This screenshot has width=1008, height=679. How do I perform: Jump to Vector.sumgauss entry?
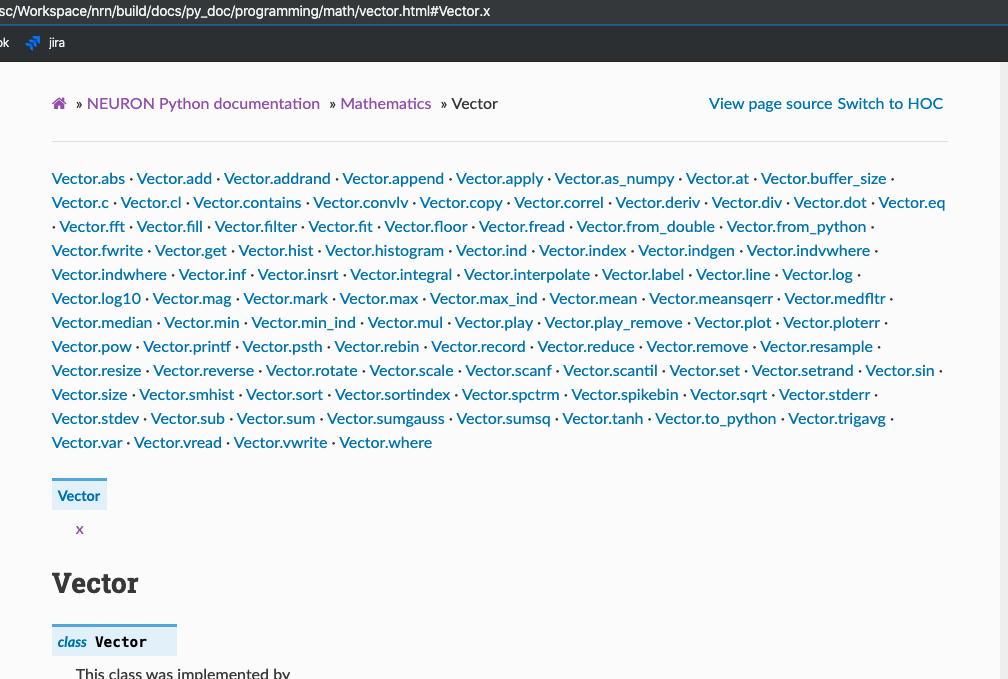(386, 419)
